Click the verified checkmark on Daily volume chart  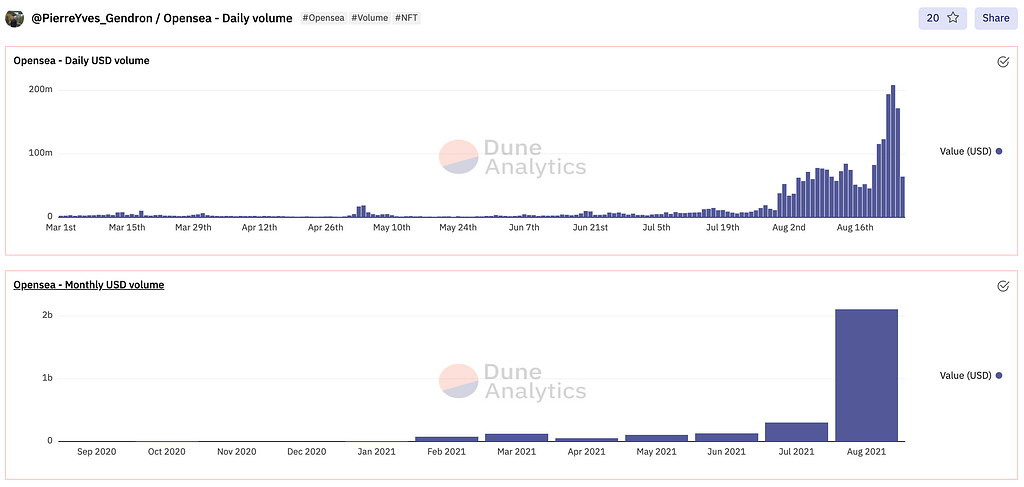pyautogui.click(x=1003, y=62)
